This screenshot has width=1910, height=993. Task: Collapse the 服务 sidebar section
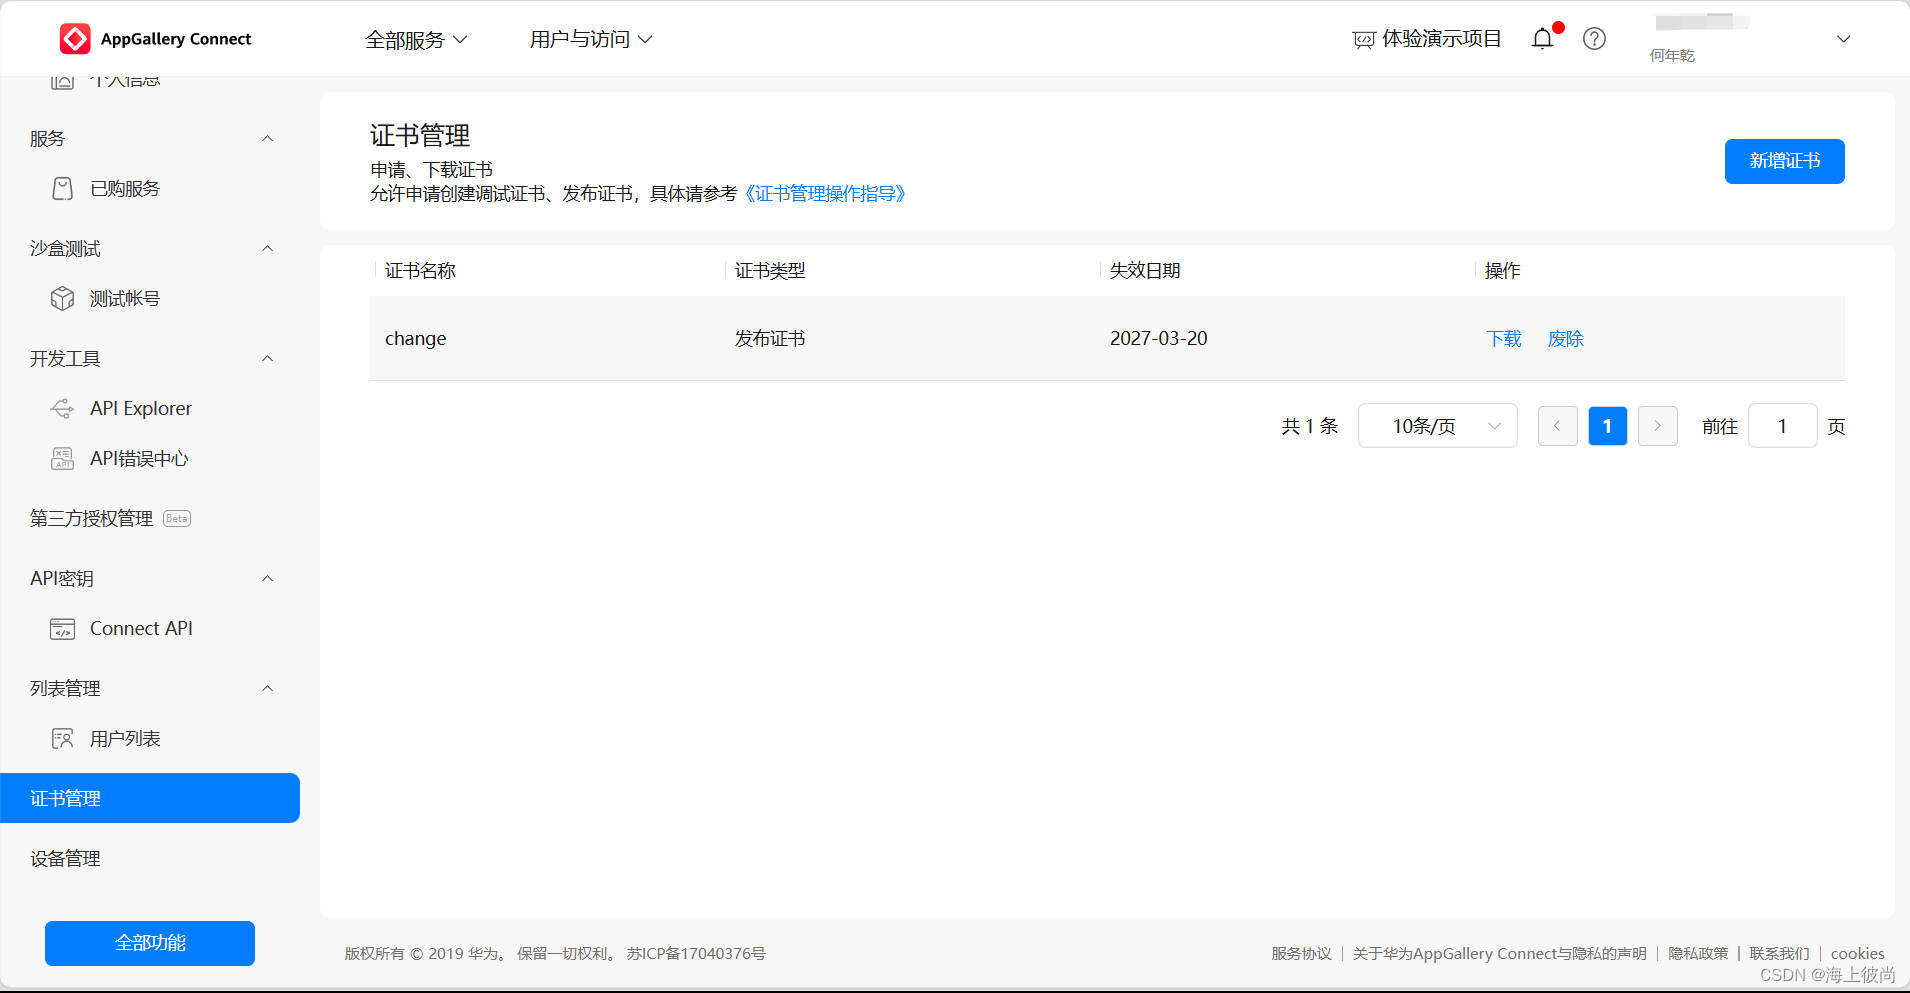267,138
